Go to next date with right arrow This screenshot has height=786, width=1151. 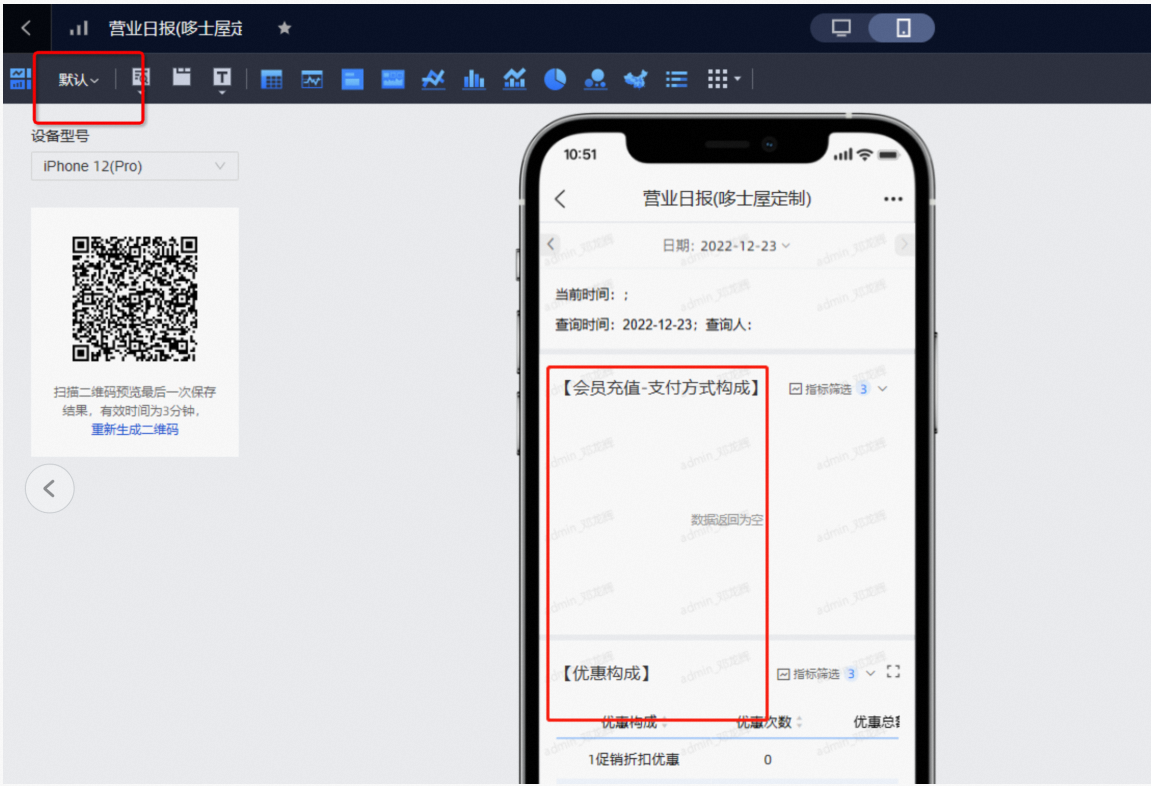coord(904,244)
